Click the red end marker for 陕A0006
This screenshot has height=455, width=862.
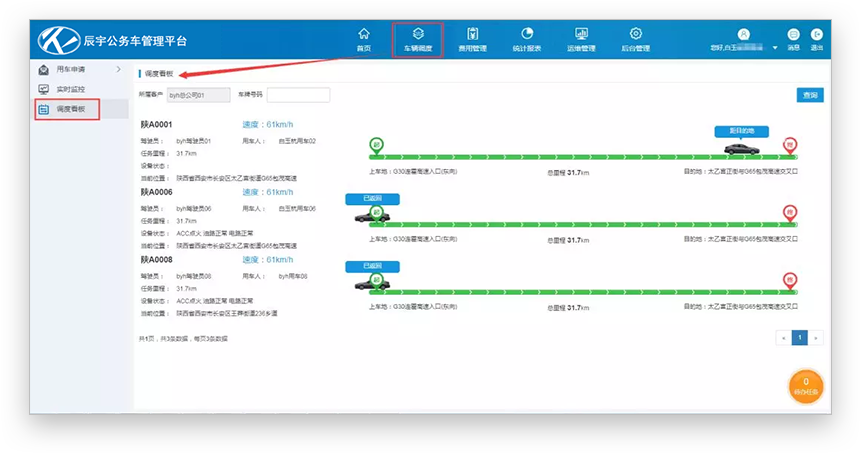[x=790, y=212]
